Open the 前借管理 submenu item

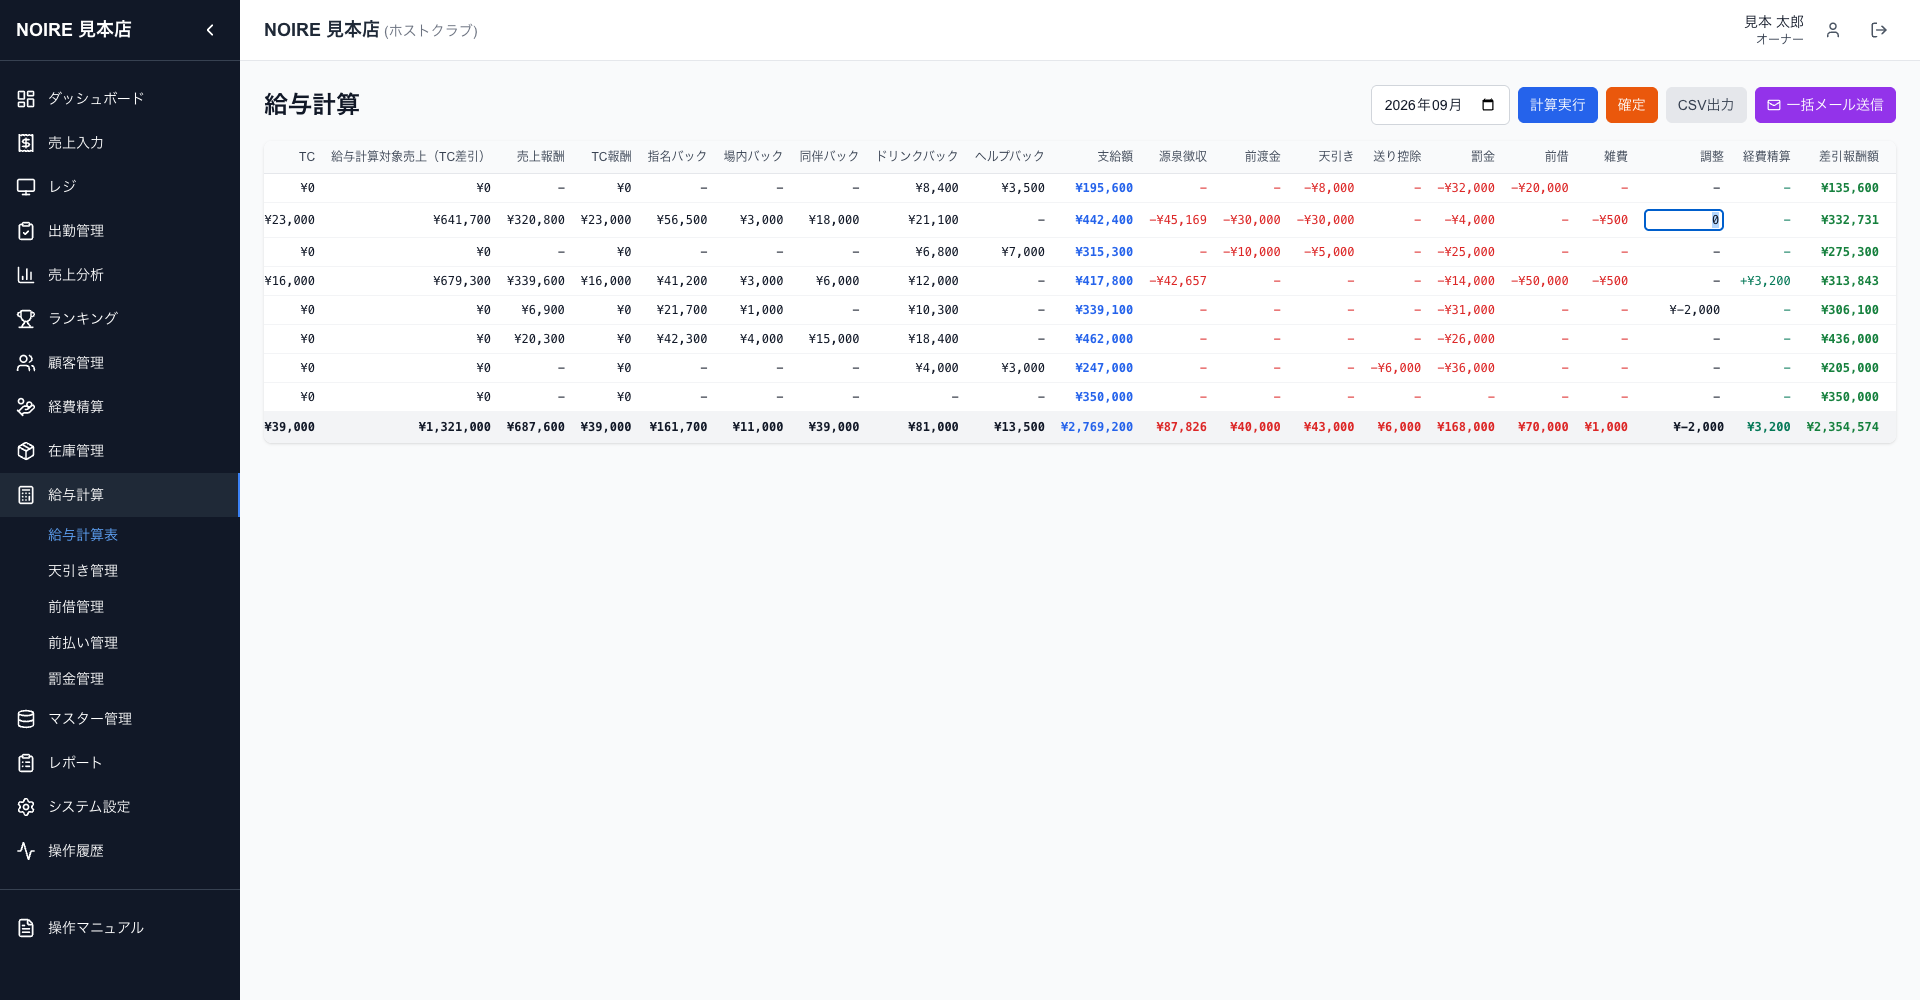pos(76,607)
